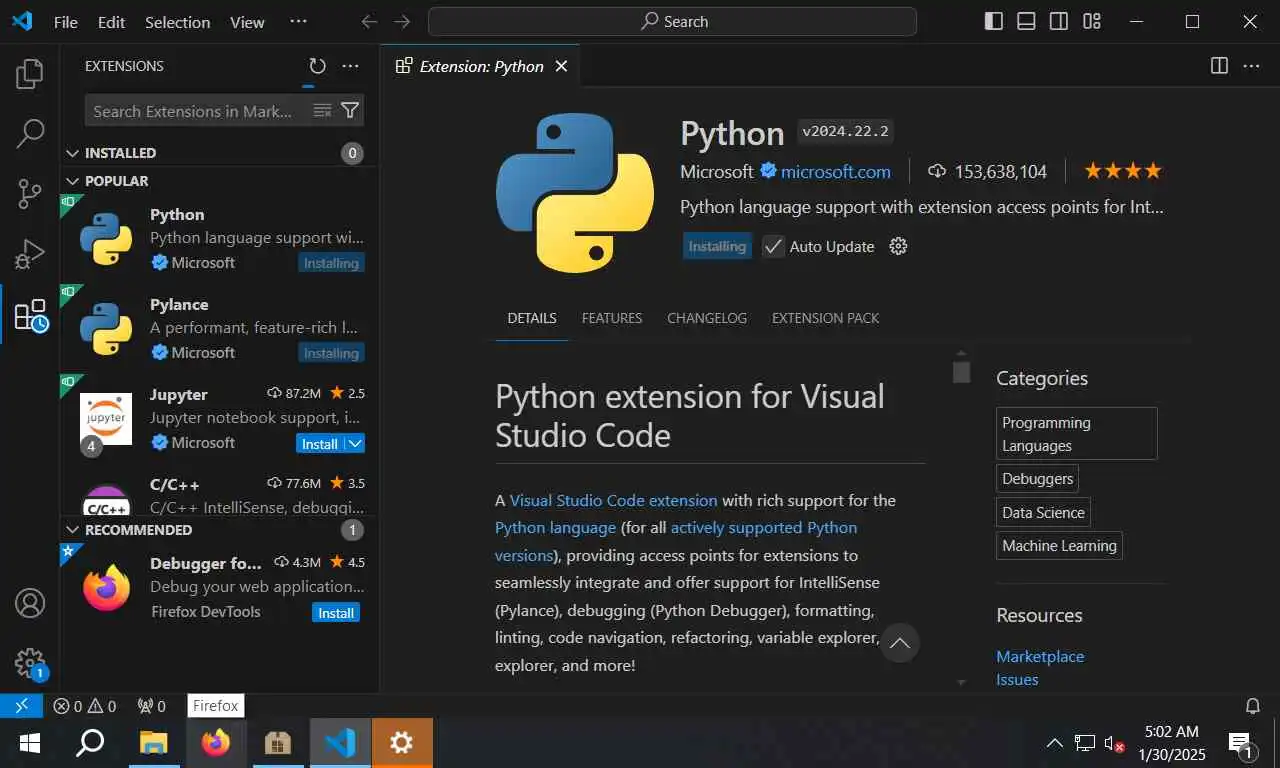Open the File menu
Viewport: 1280px width, 768px height.
[66, 22]
